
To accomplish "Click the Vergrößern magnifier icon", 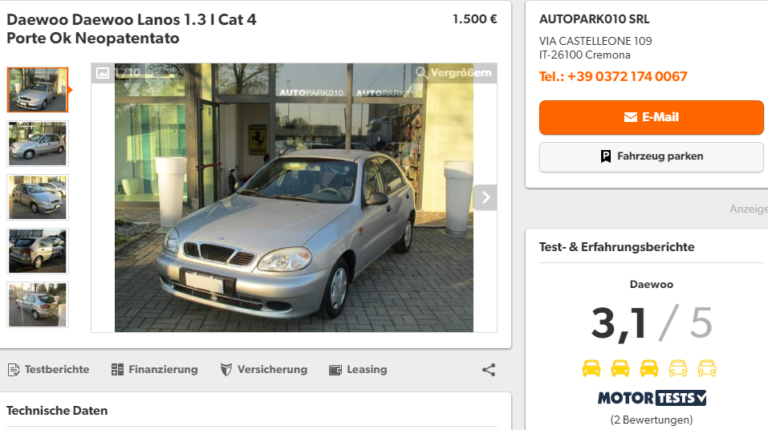I will 422,73.
